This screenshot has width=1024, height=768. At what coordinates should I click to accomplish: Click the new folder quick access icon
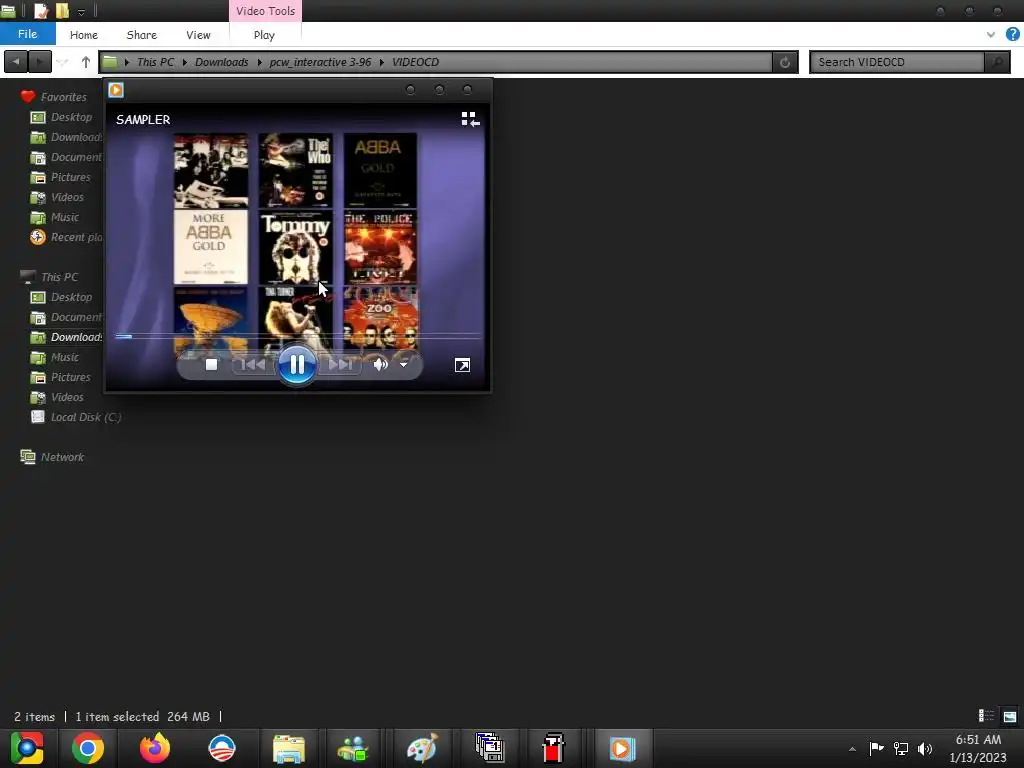(62, 10)
